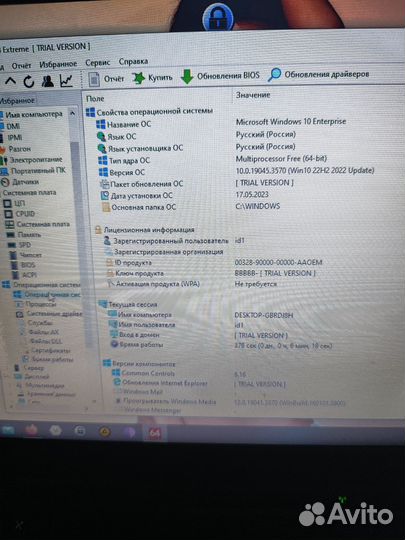Click the AIDA64 taskbar icon
The height and width of the screenshot is (540, 405).
pyautogui.click(x=154, y=433)
